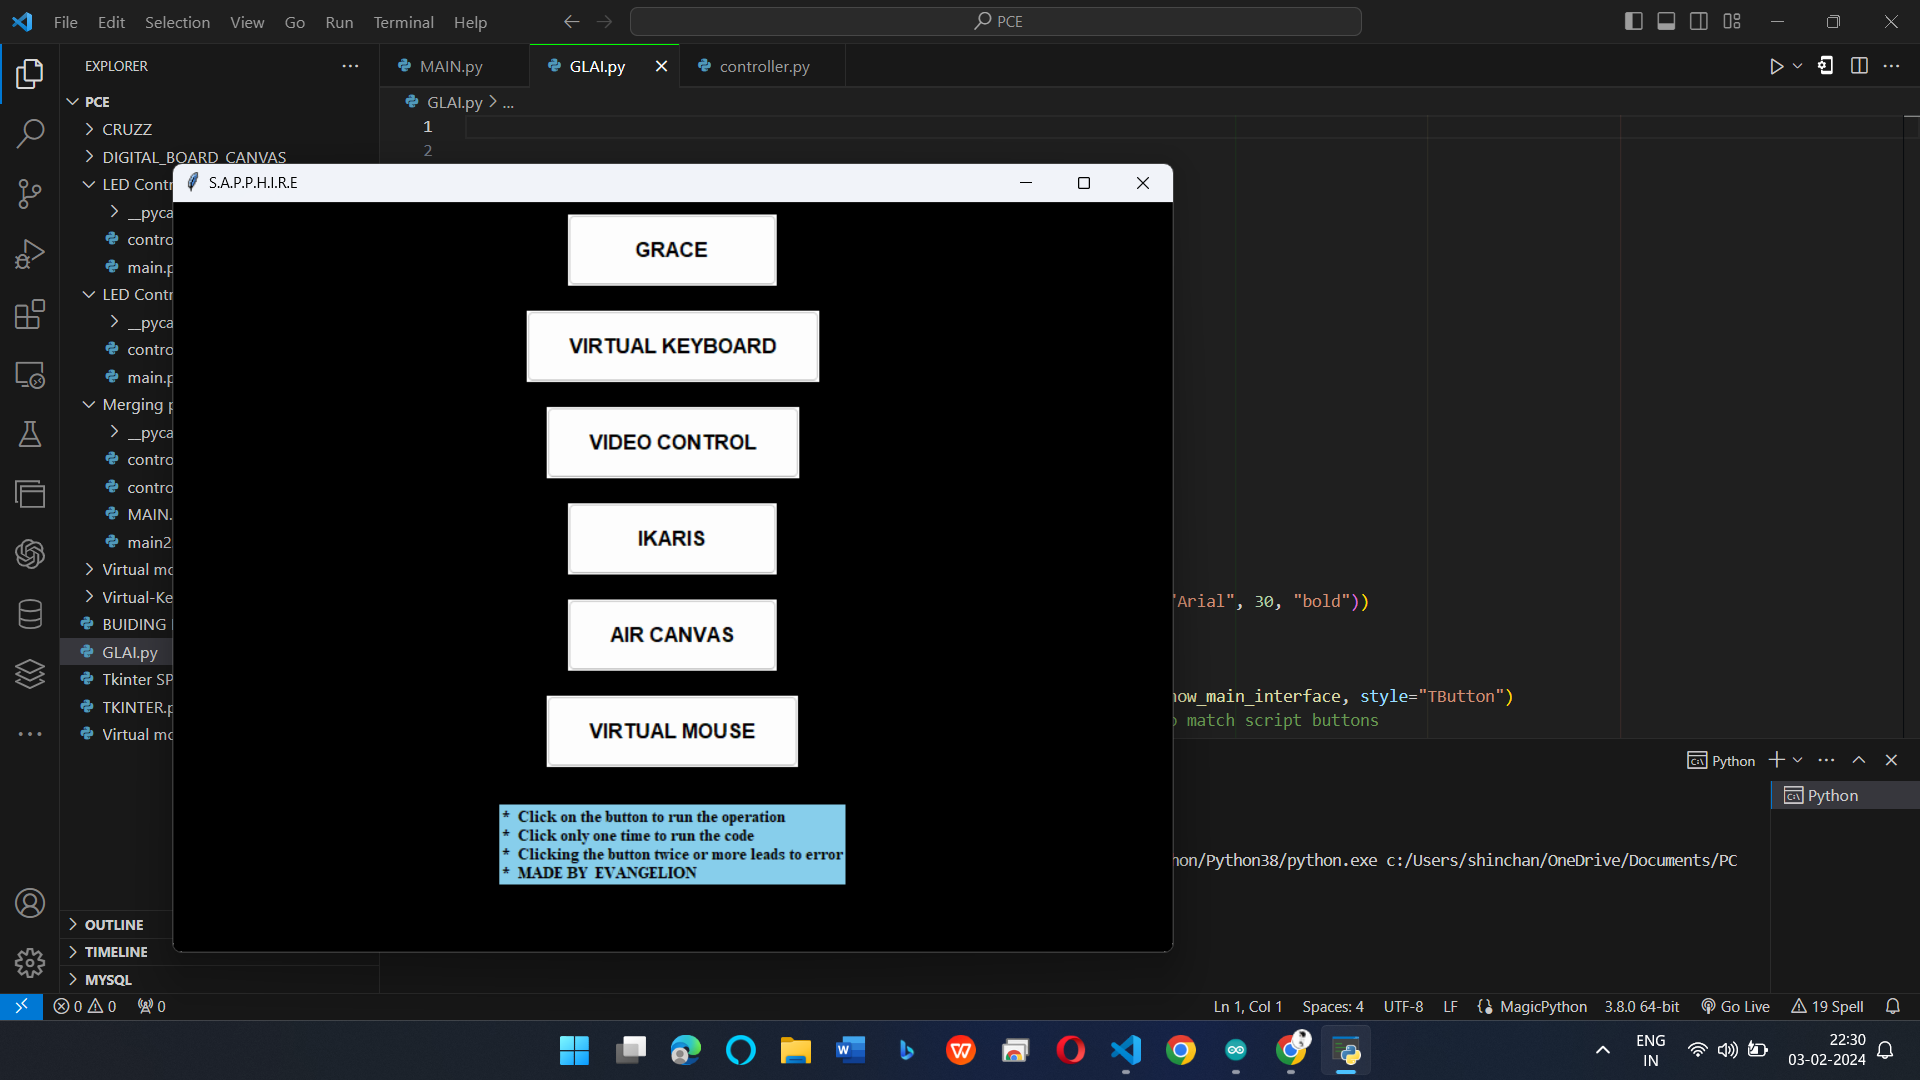This screenshot has height=1080, width=1920.
Task: Open the Search view in activity bar
Action: (x=30, y=133)
